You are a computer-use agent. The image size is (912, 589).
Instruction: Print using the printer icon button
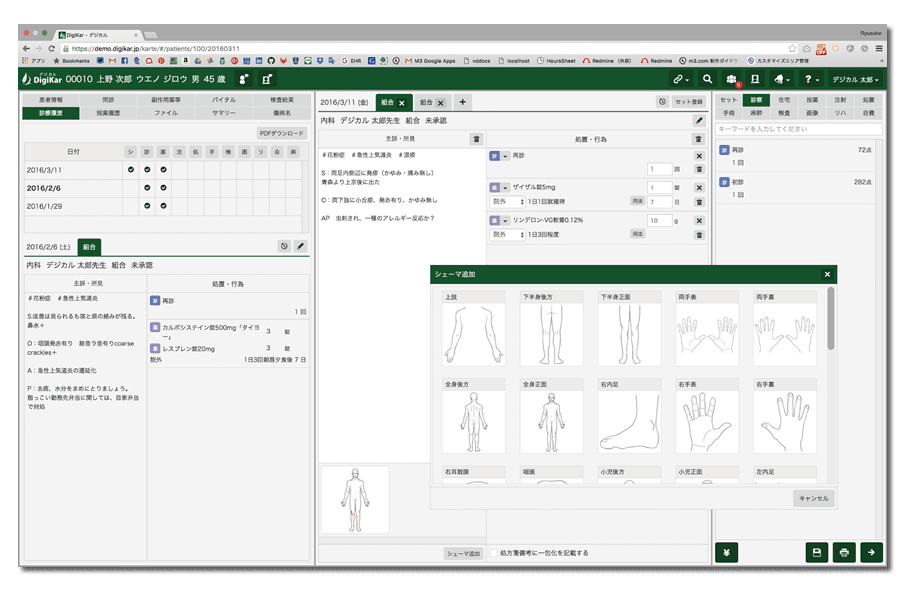point(844,552)
